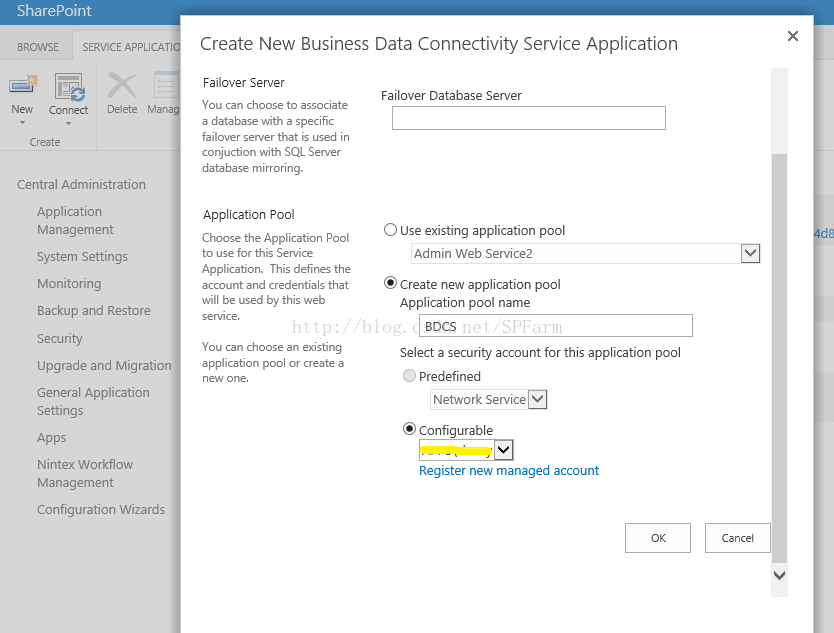Click the Application pool name field
Image resolution: width=834 pixels, height=633 pixels.
coord(556,326)
